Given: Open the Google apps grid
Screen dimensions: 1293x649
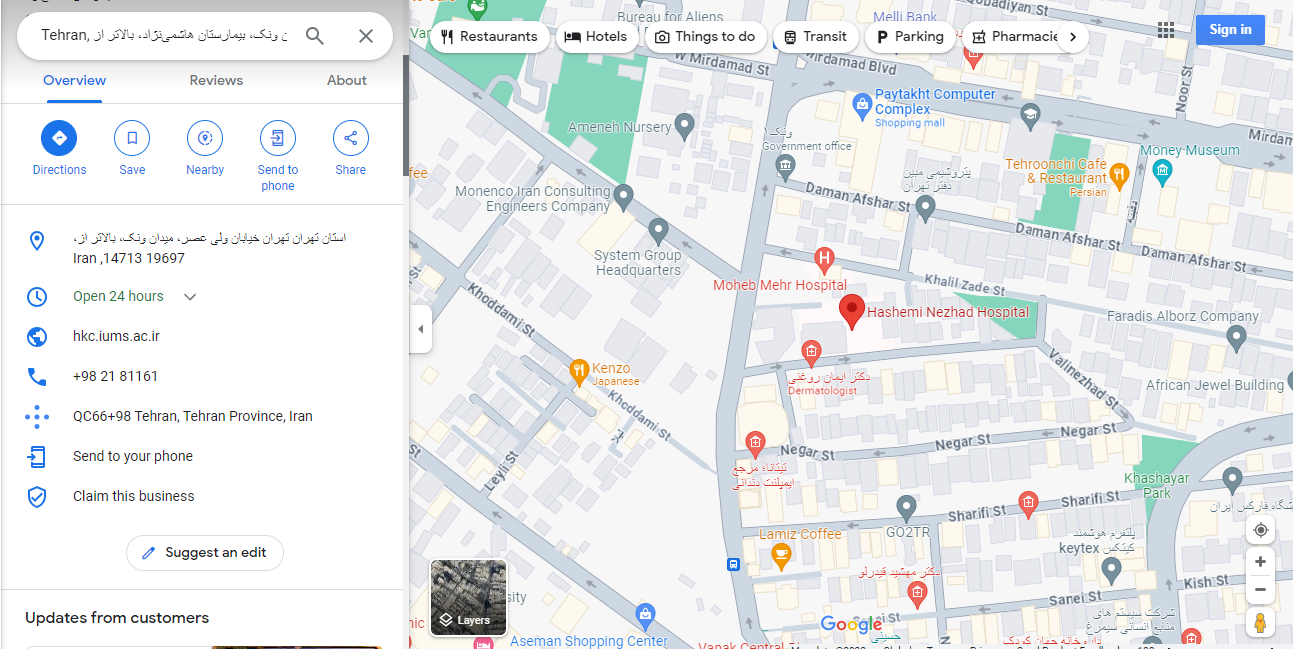Looking at the screenshot, I should 1166,30.
